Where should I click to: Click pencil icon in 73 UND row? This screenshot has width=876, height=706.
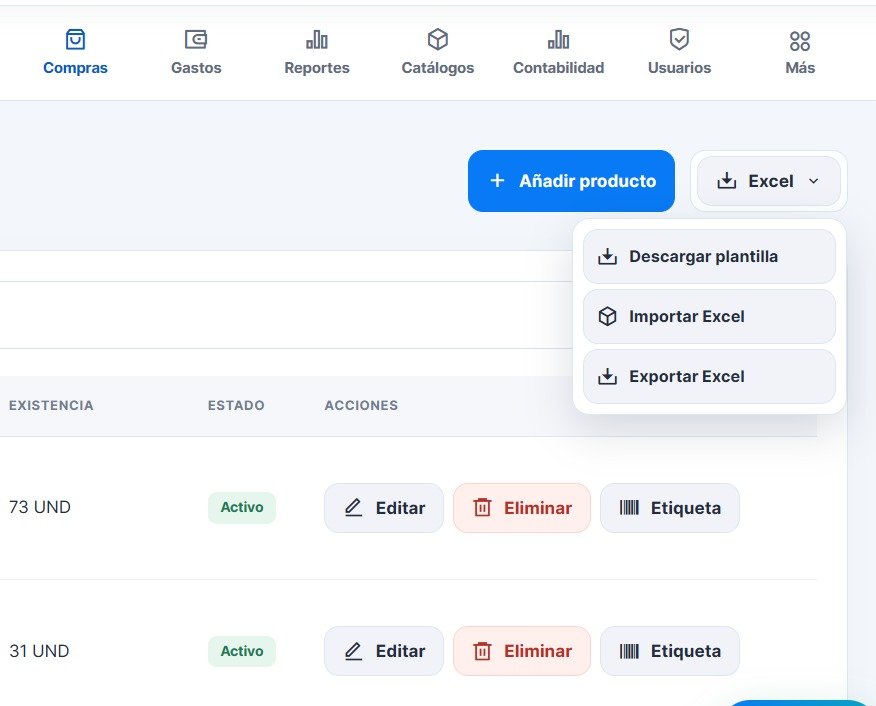353,508
